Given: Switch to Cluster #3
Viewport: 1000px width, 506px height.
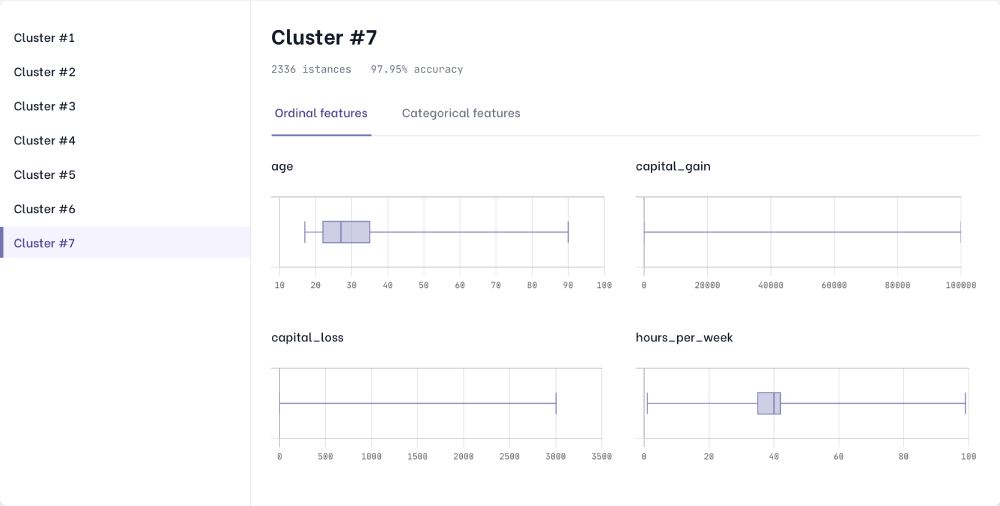Looking at the screenshot, I should point(45,106).
